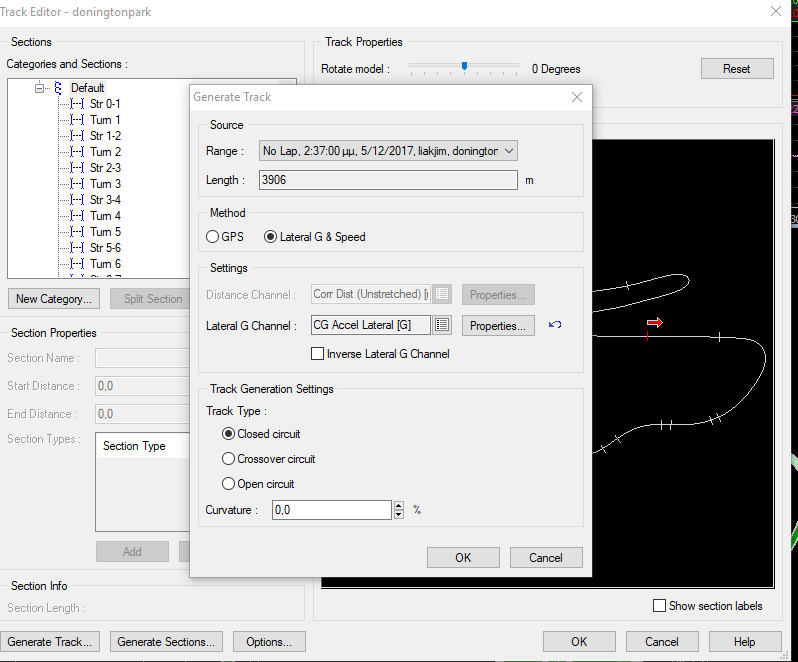The height and width of the screenshot is (662, 798).
Task: Click the Length input field
Action: (388, 180)
